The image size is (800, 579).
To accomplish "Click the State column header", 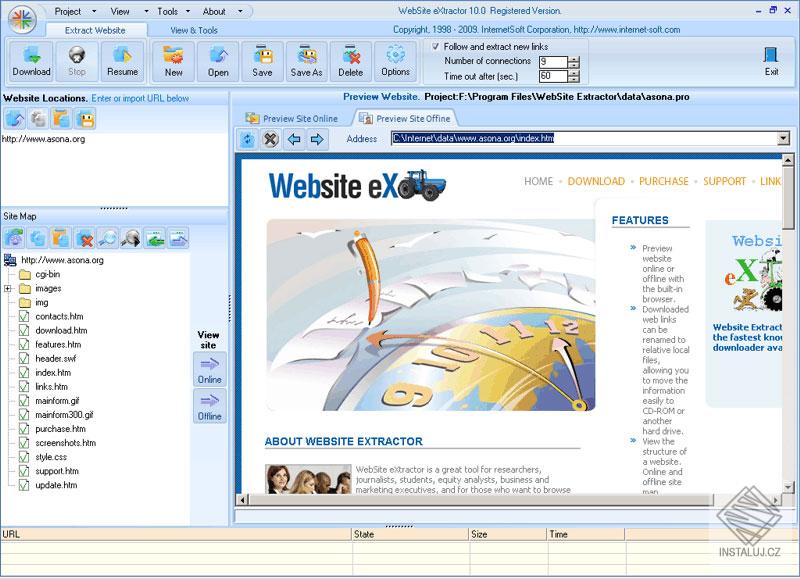I will [x=410, y=534].
